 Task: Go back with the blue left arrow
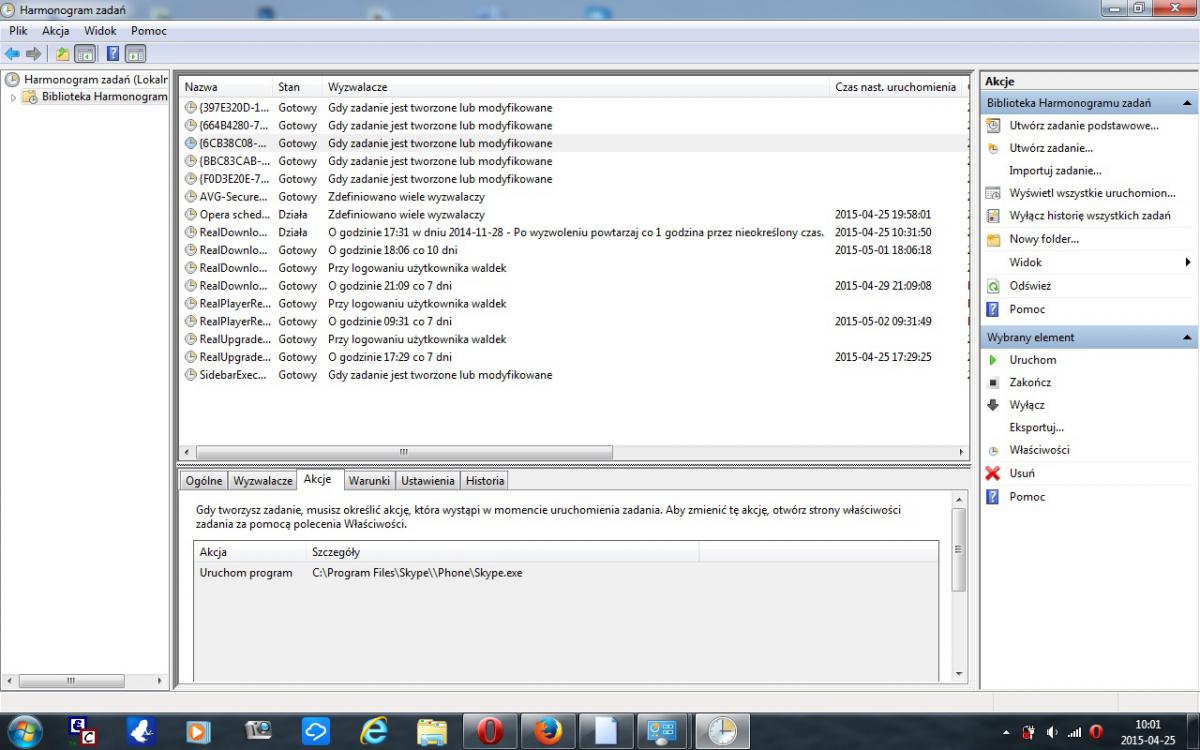coord(12,53)
